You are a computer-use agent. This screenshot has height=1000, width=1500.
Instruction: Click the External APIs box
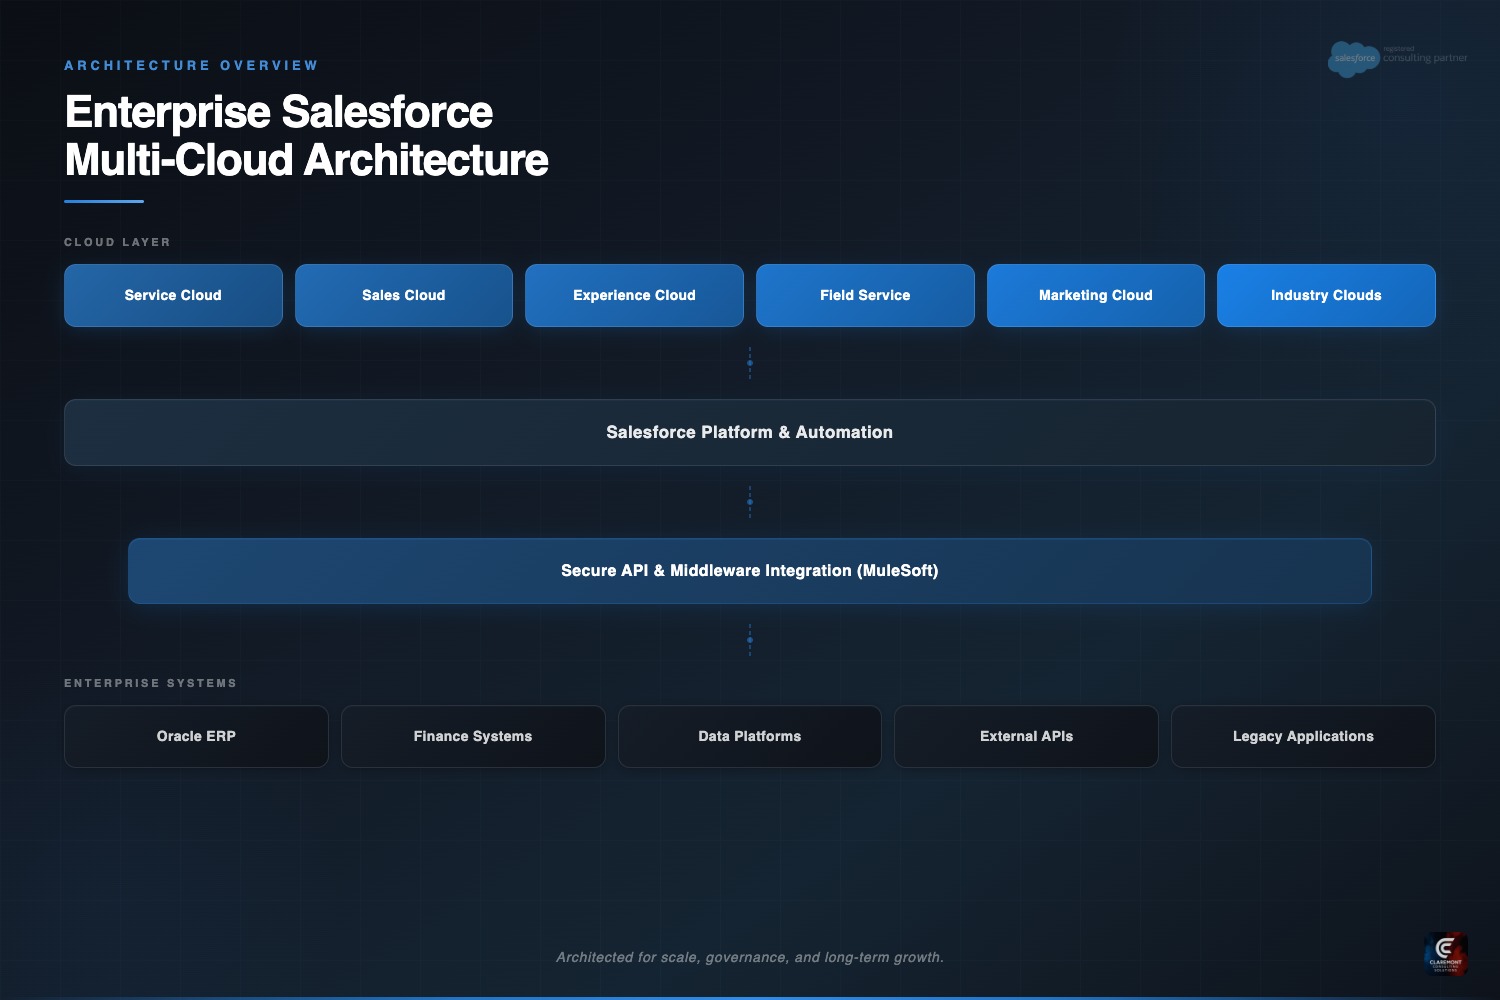tap(1026, 736)
